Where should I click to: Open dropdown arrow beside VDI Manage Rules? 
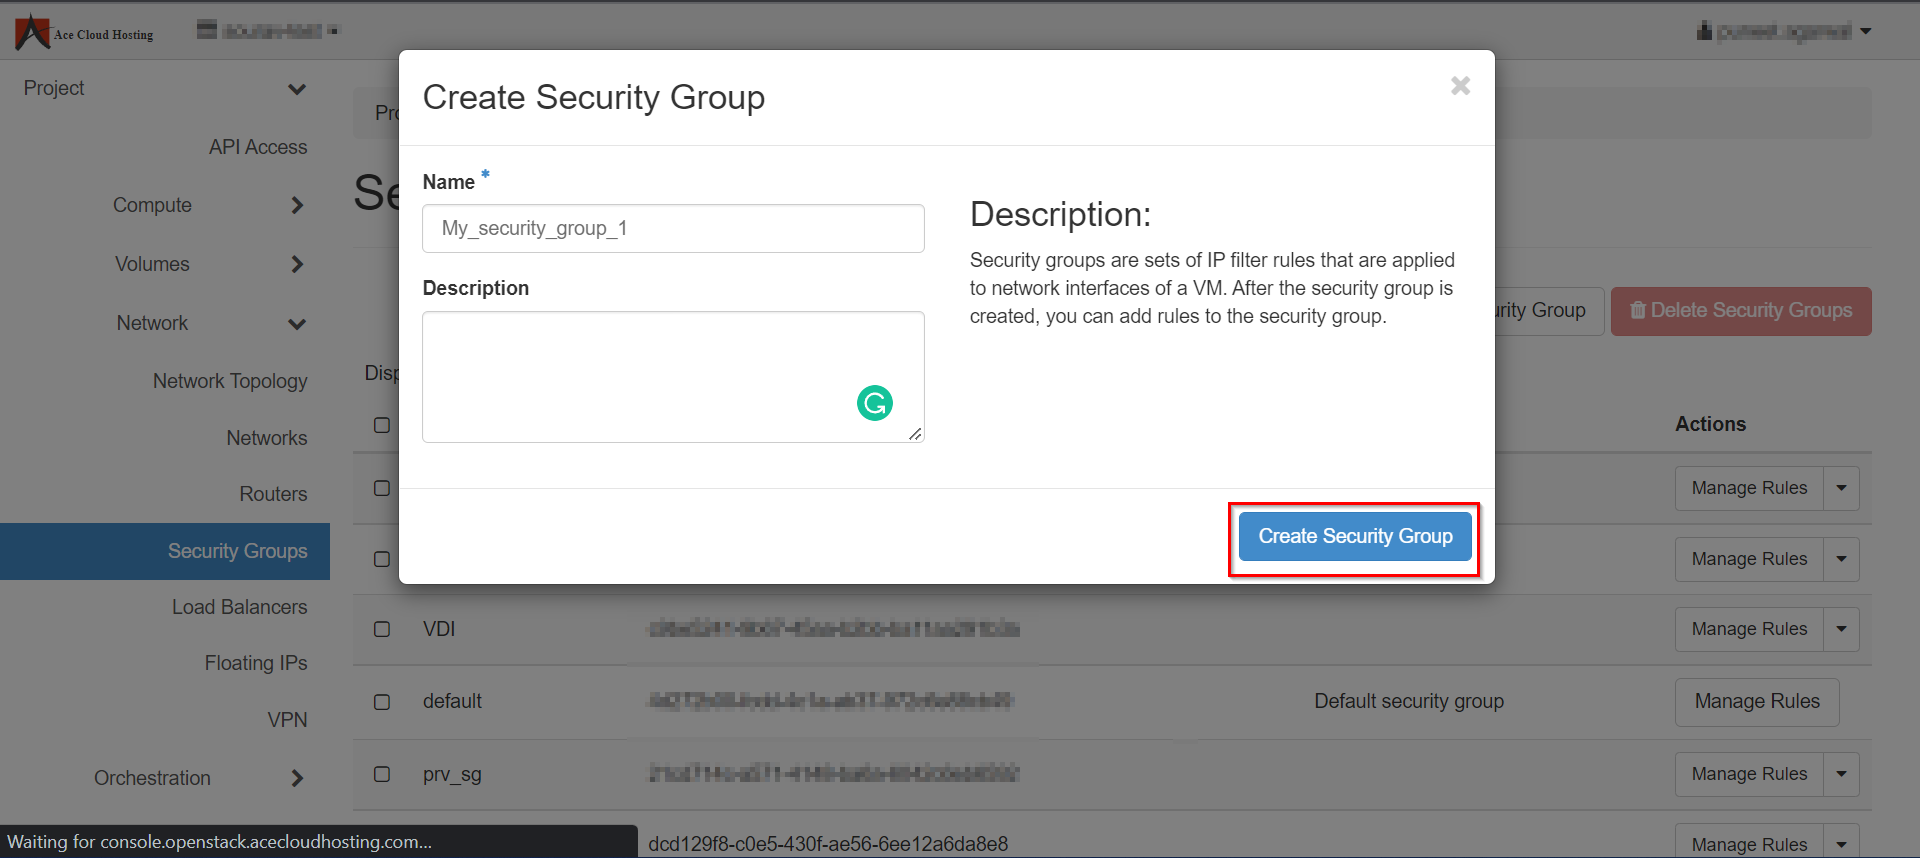pyautogui.click(x=1841, y=629)
